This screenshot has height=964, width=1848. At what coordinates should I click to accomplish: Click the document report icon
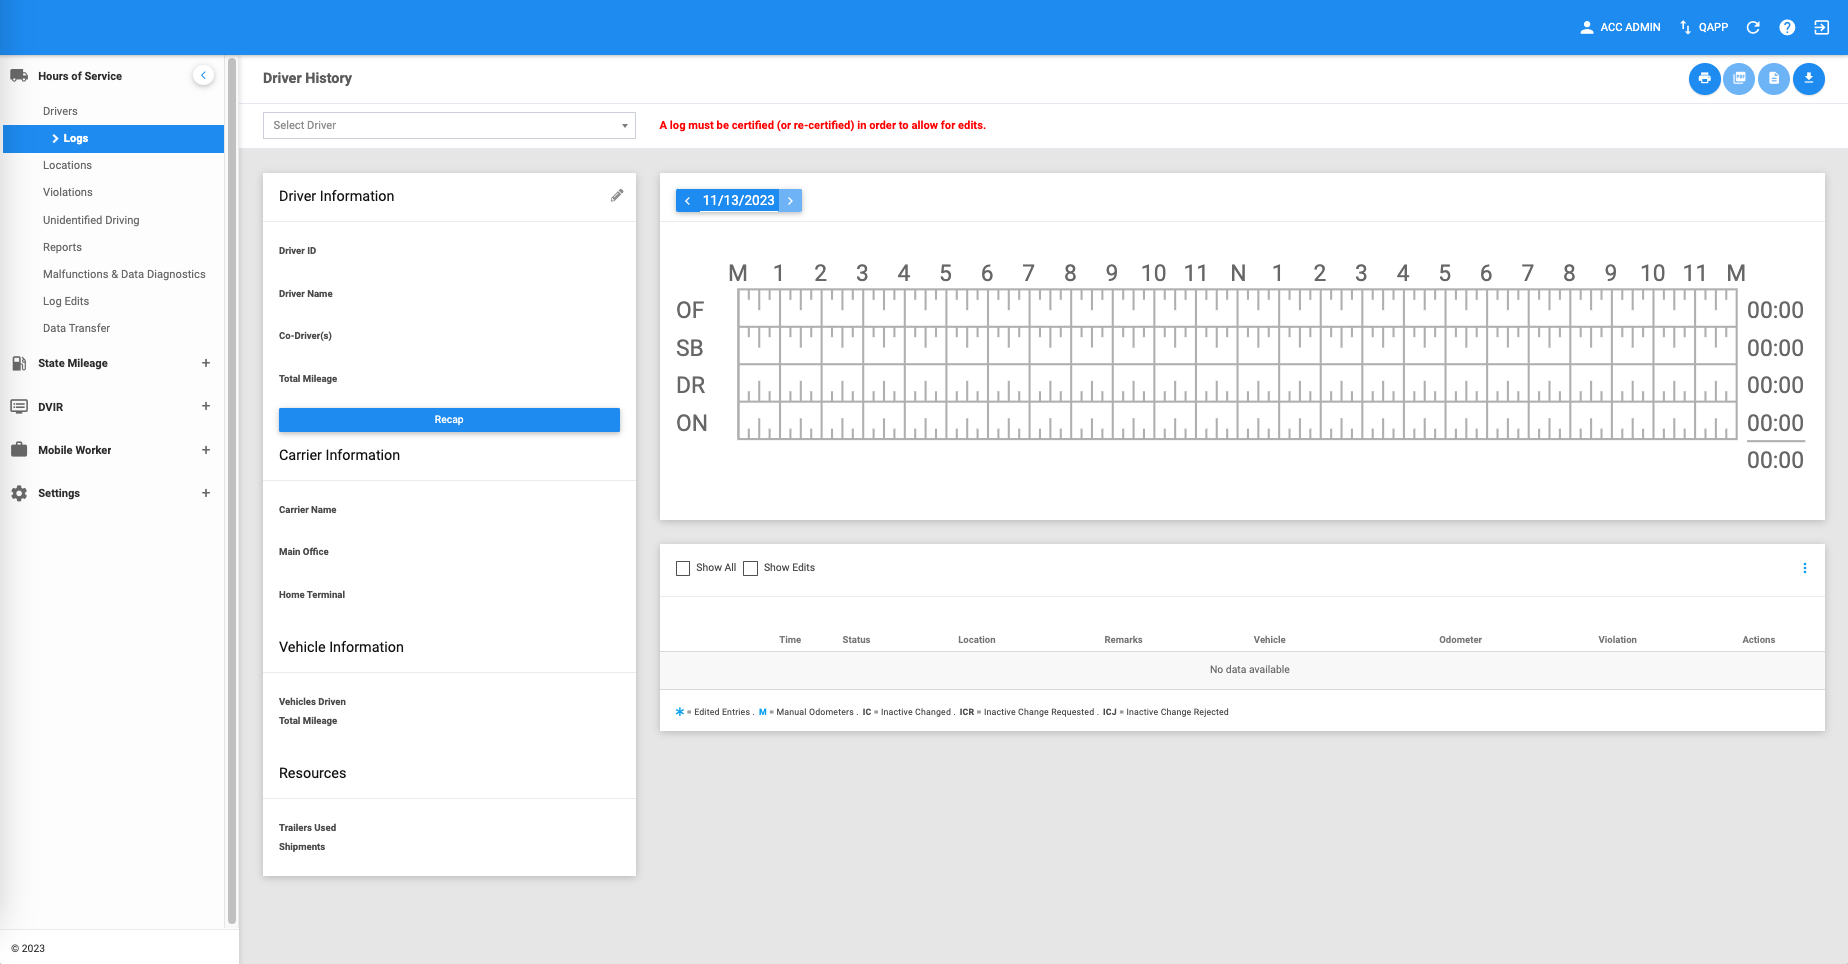[1774, 78]
